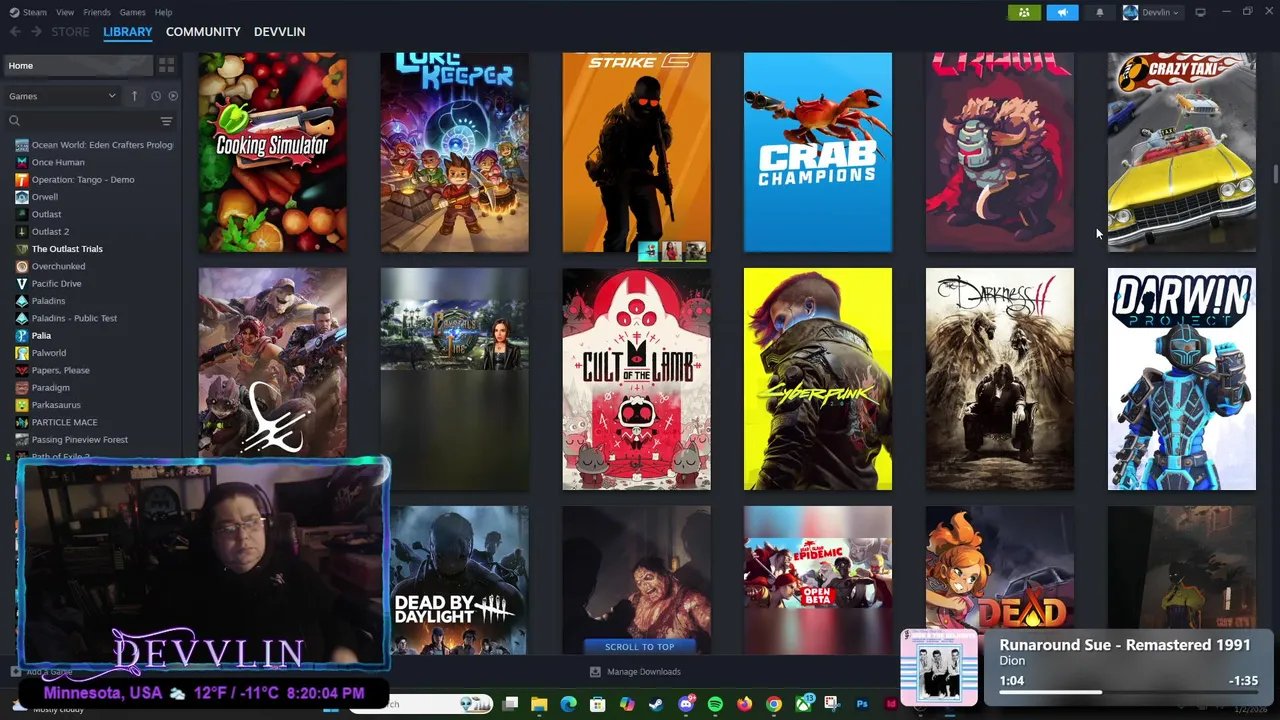Click the SCROLL TO TOP button
1280x720 pixels.
click(639, 647)
